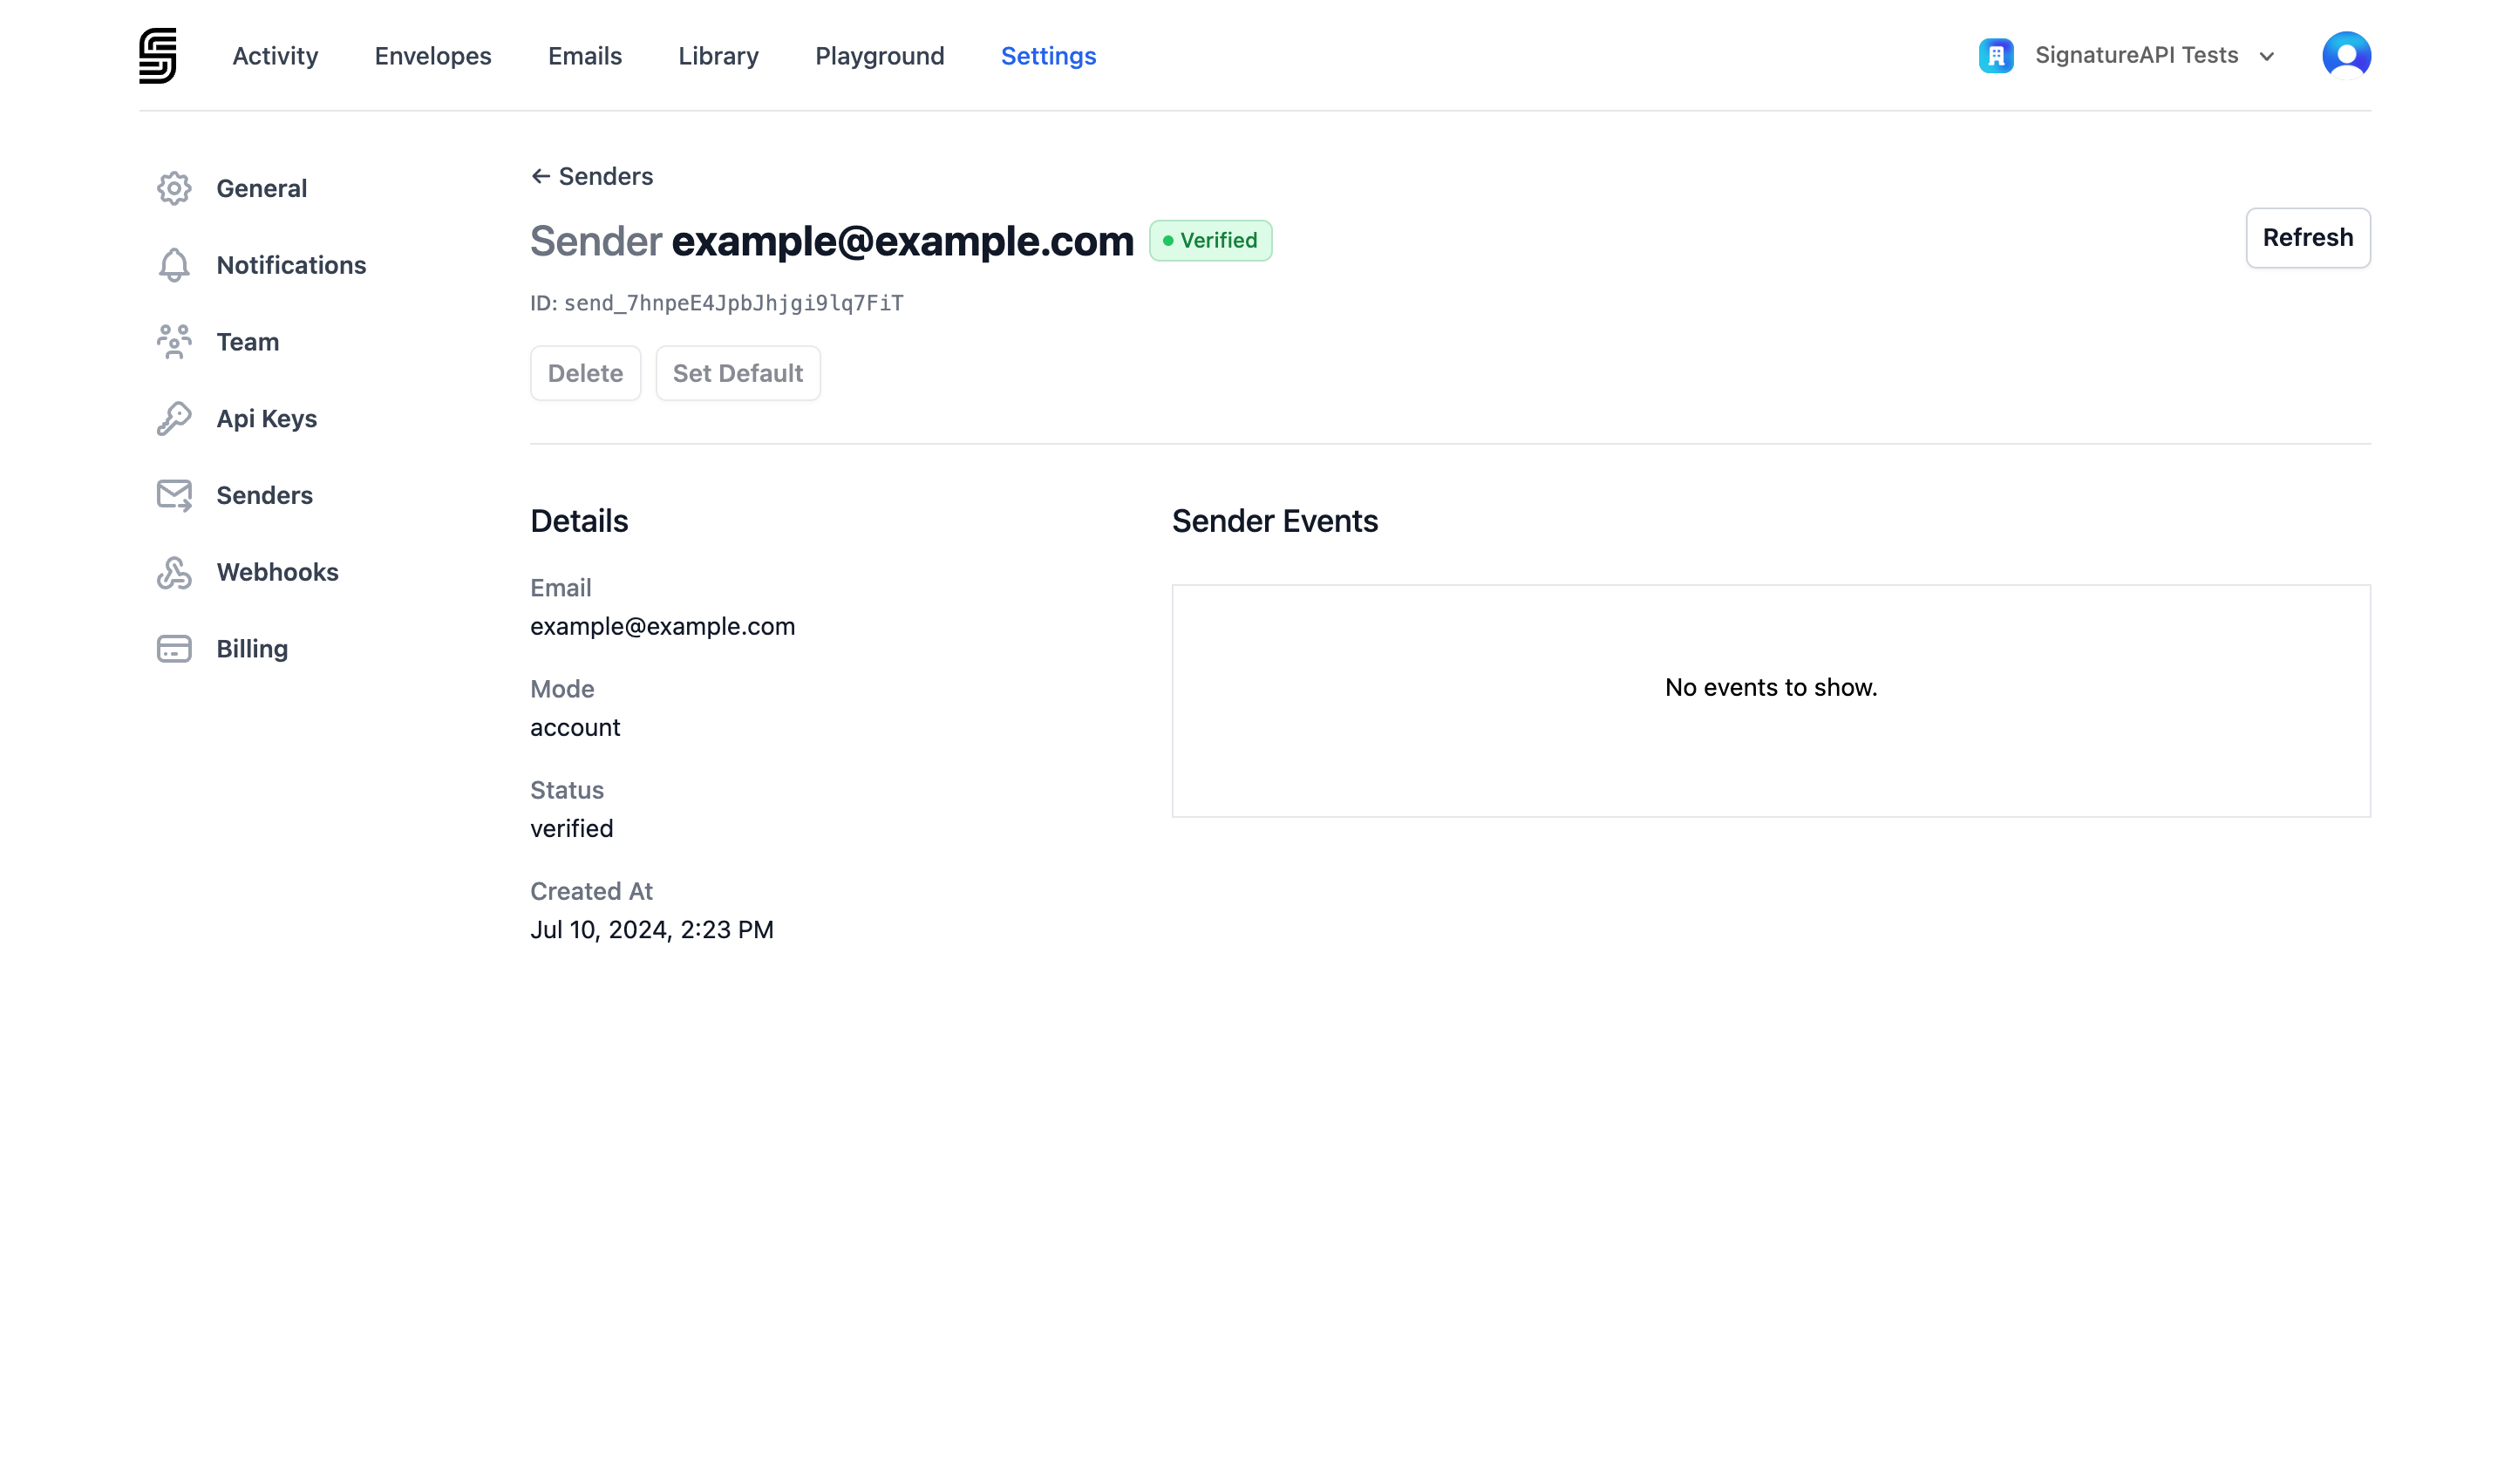Click the SignatureAPI logo icon
The image size is (2511, 1484).
tap(158, 56)
